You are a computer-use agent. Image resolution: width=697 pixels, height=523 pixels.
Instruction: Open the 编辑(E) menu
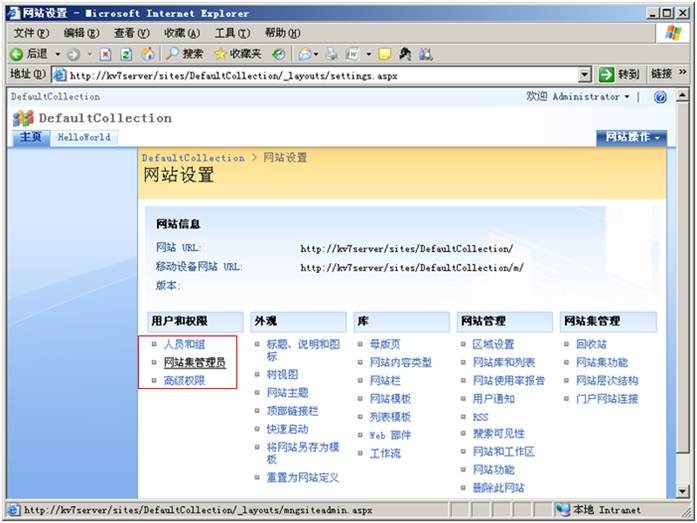[x=81, y=33]
